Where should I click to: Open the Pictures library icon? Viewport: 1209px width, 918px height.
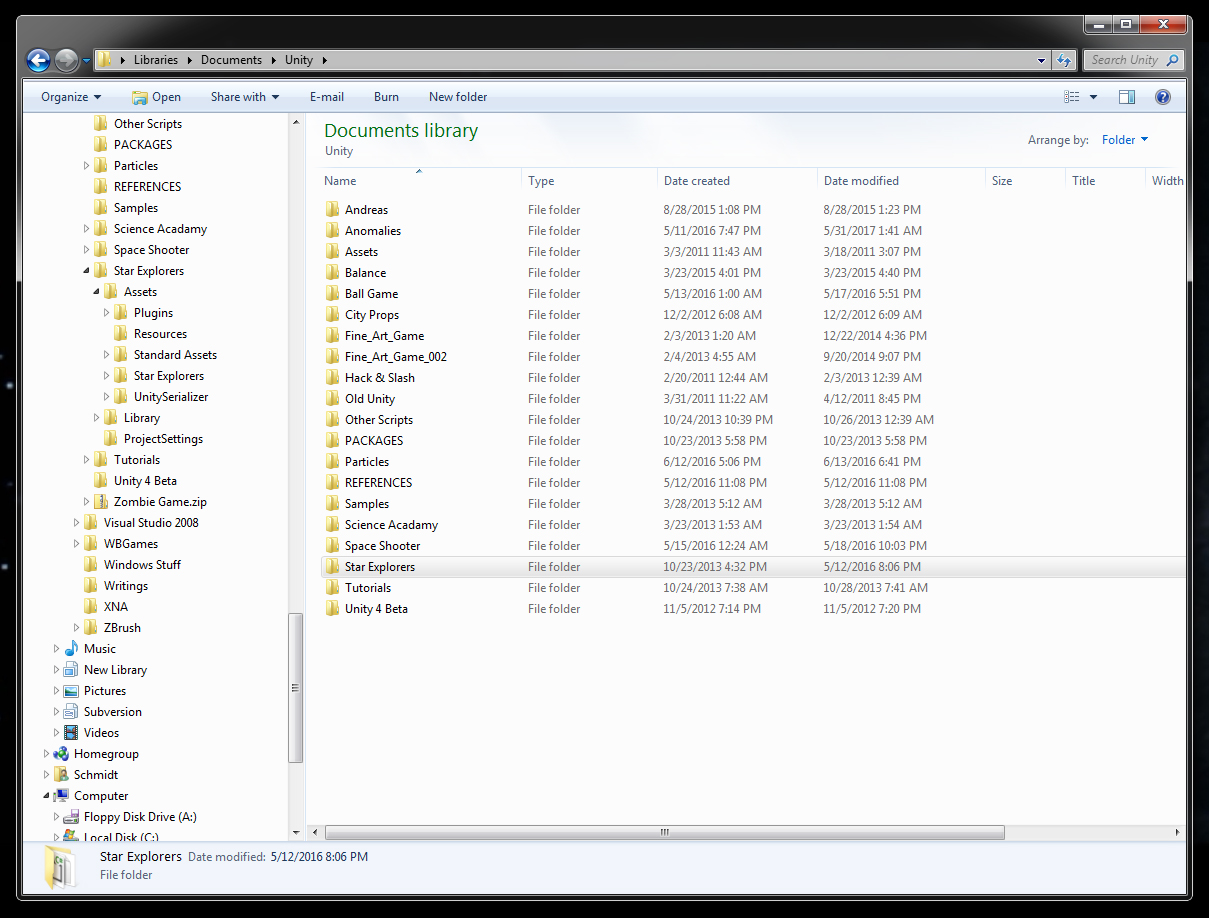click(70, 691)
